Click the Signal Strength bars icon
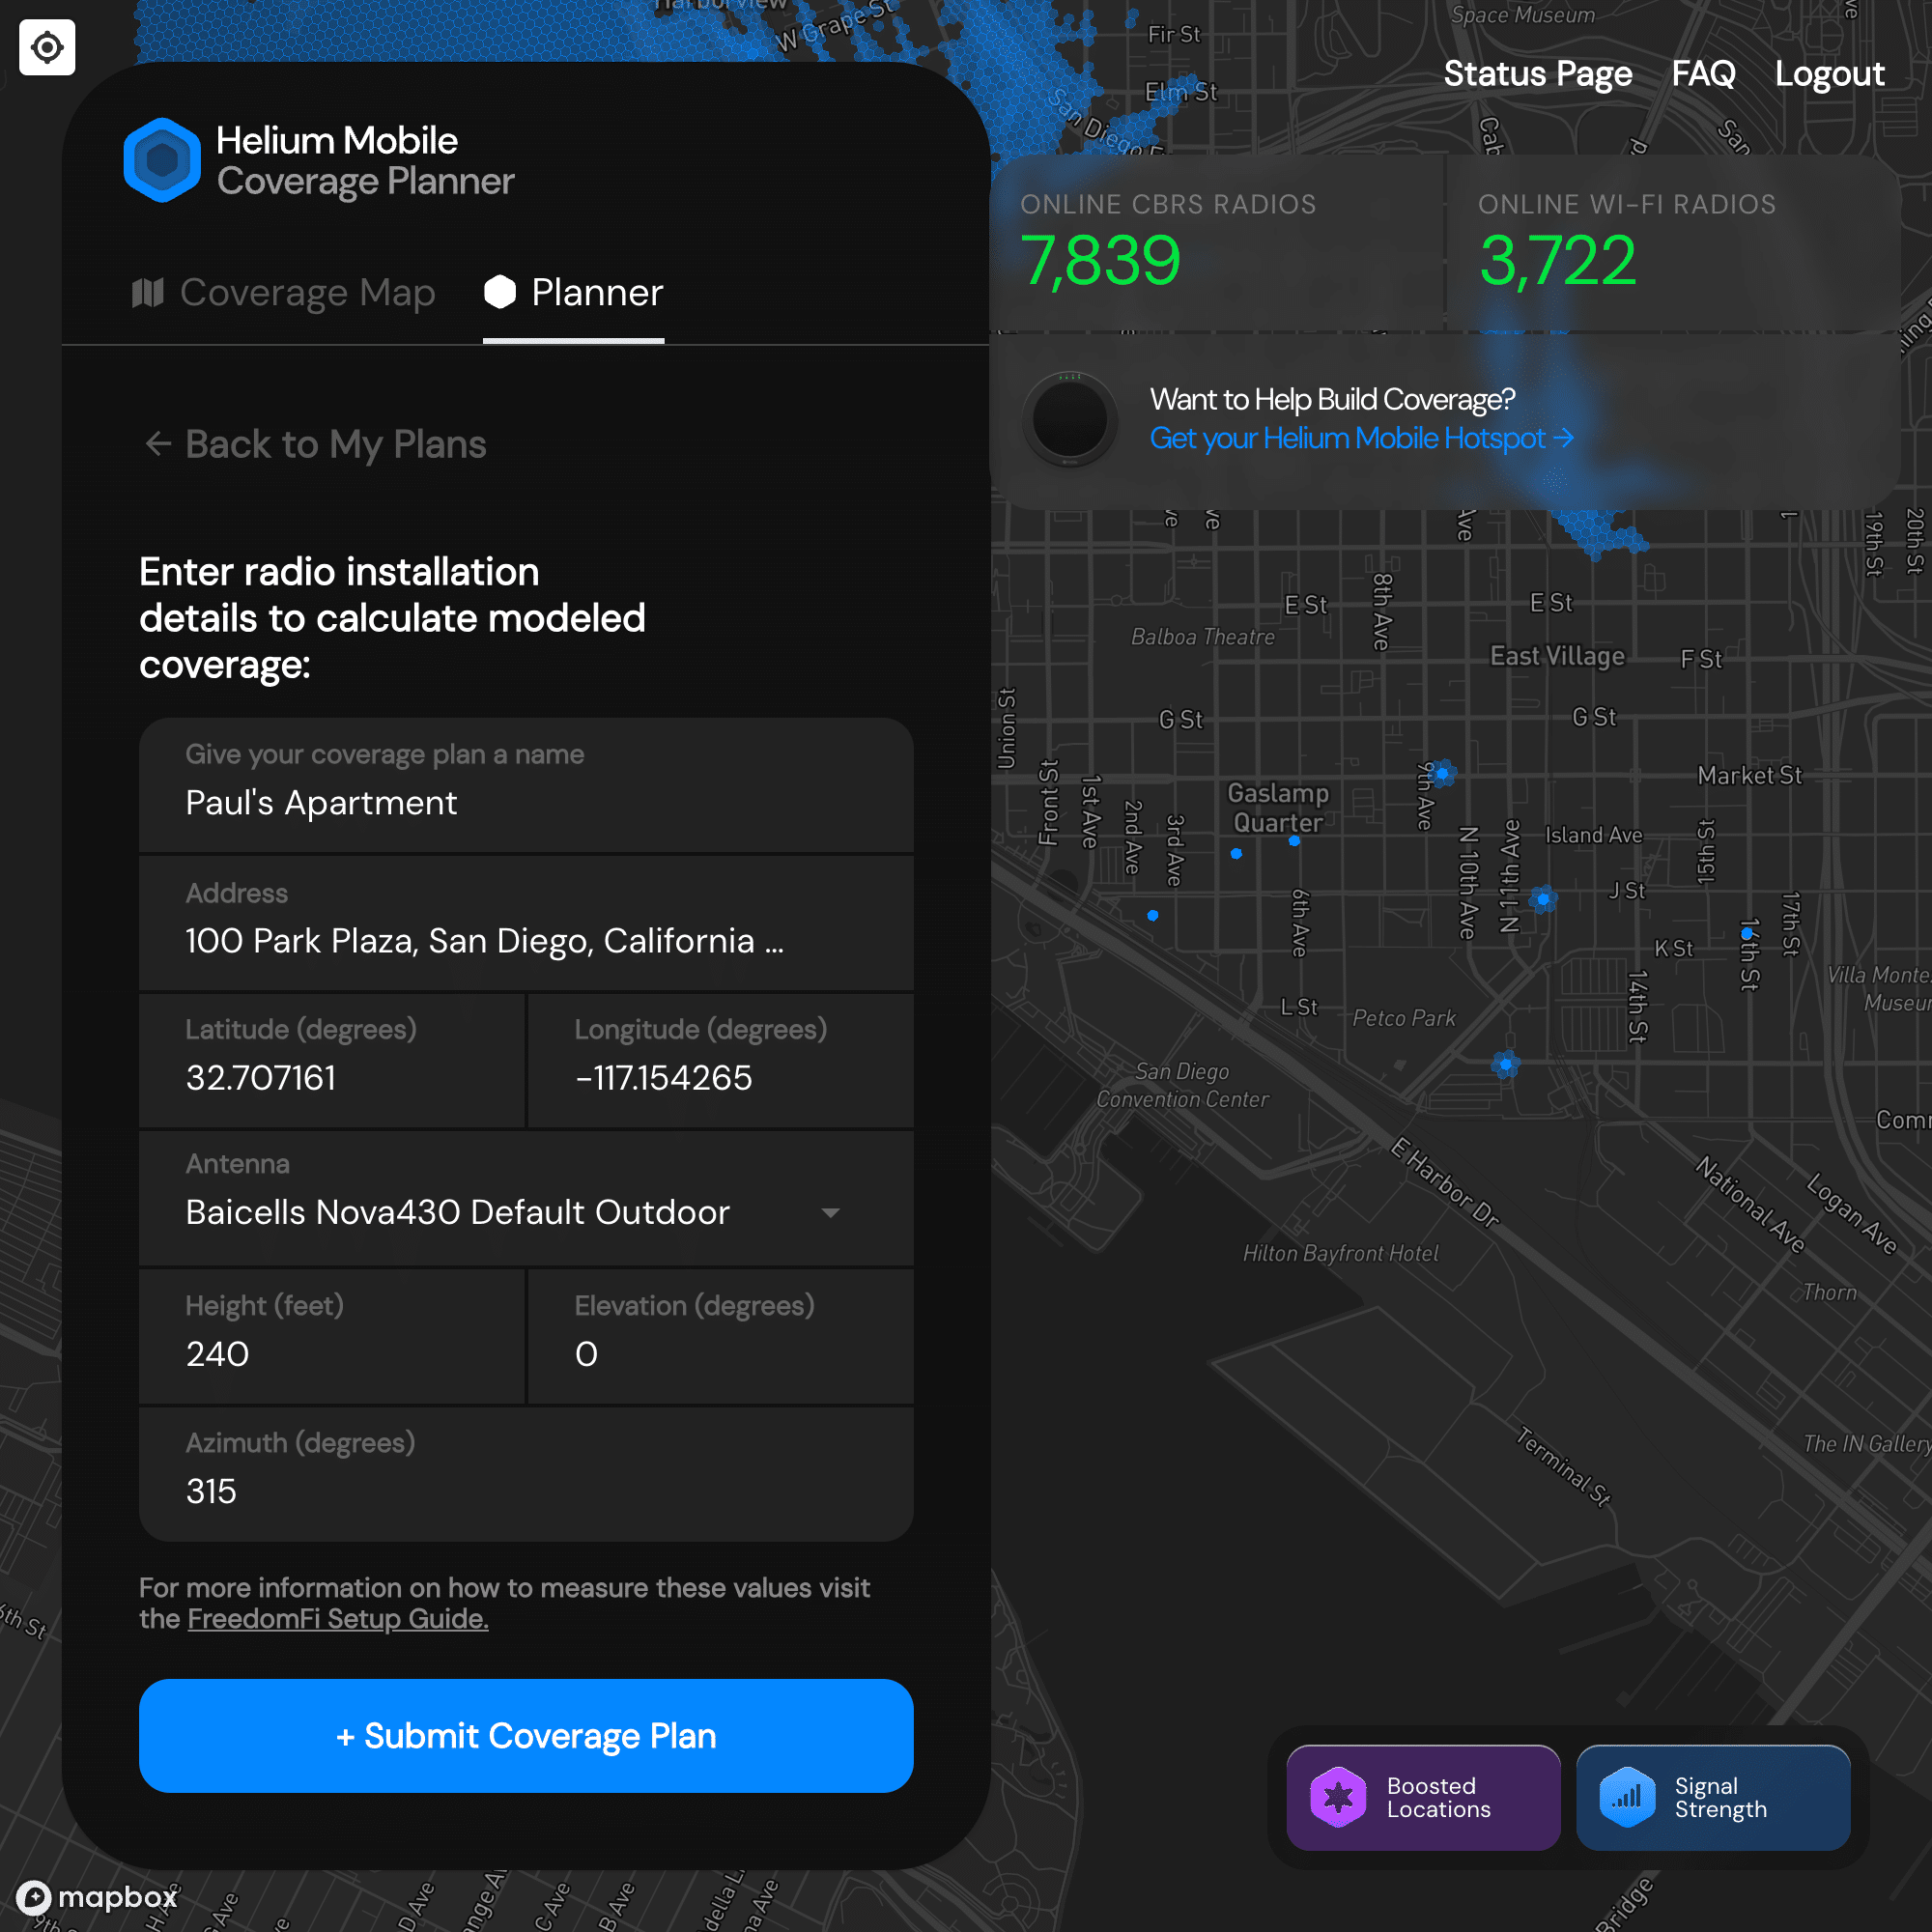The height and width of the screenshot is (1932, 1932). tap(1627, 1797)
